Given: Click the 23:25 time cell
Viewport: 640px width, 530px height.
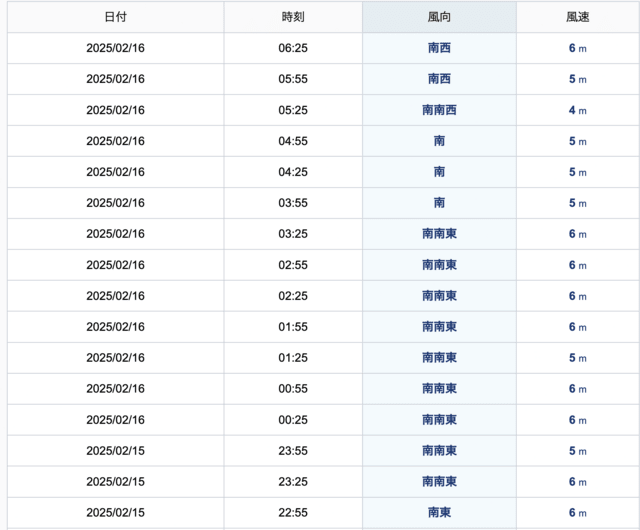Looking at the screenshot, I should tap(293, 482).
